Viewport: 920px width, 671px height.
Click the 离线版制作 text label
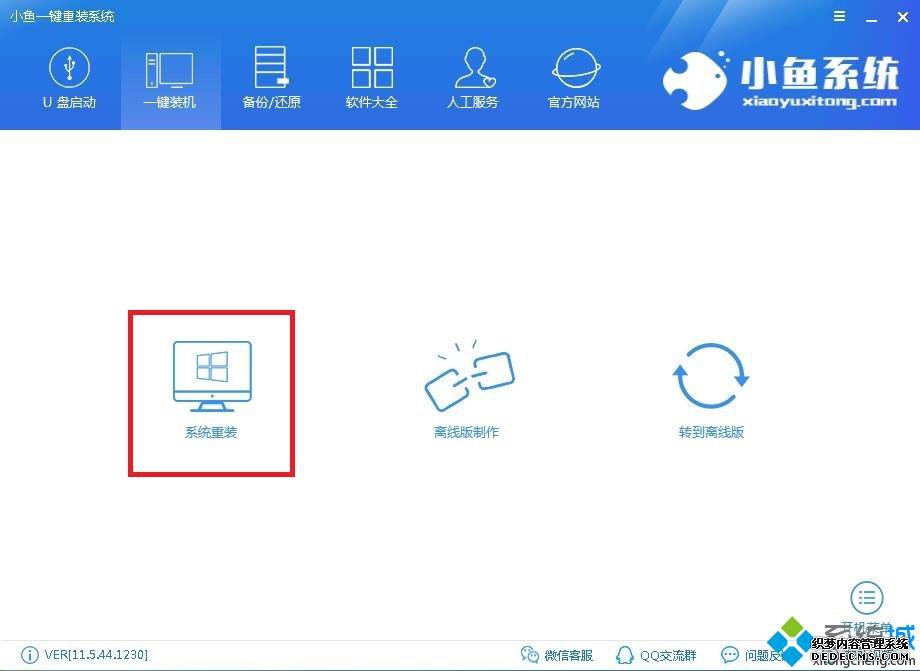click(466, 432)
